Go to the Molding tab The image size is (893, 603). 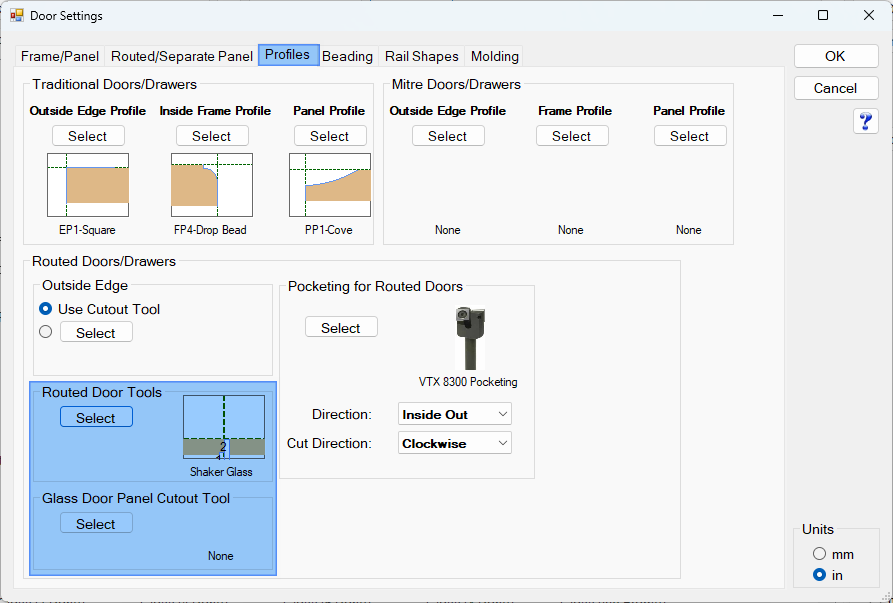(x=494, y=56)
